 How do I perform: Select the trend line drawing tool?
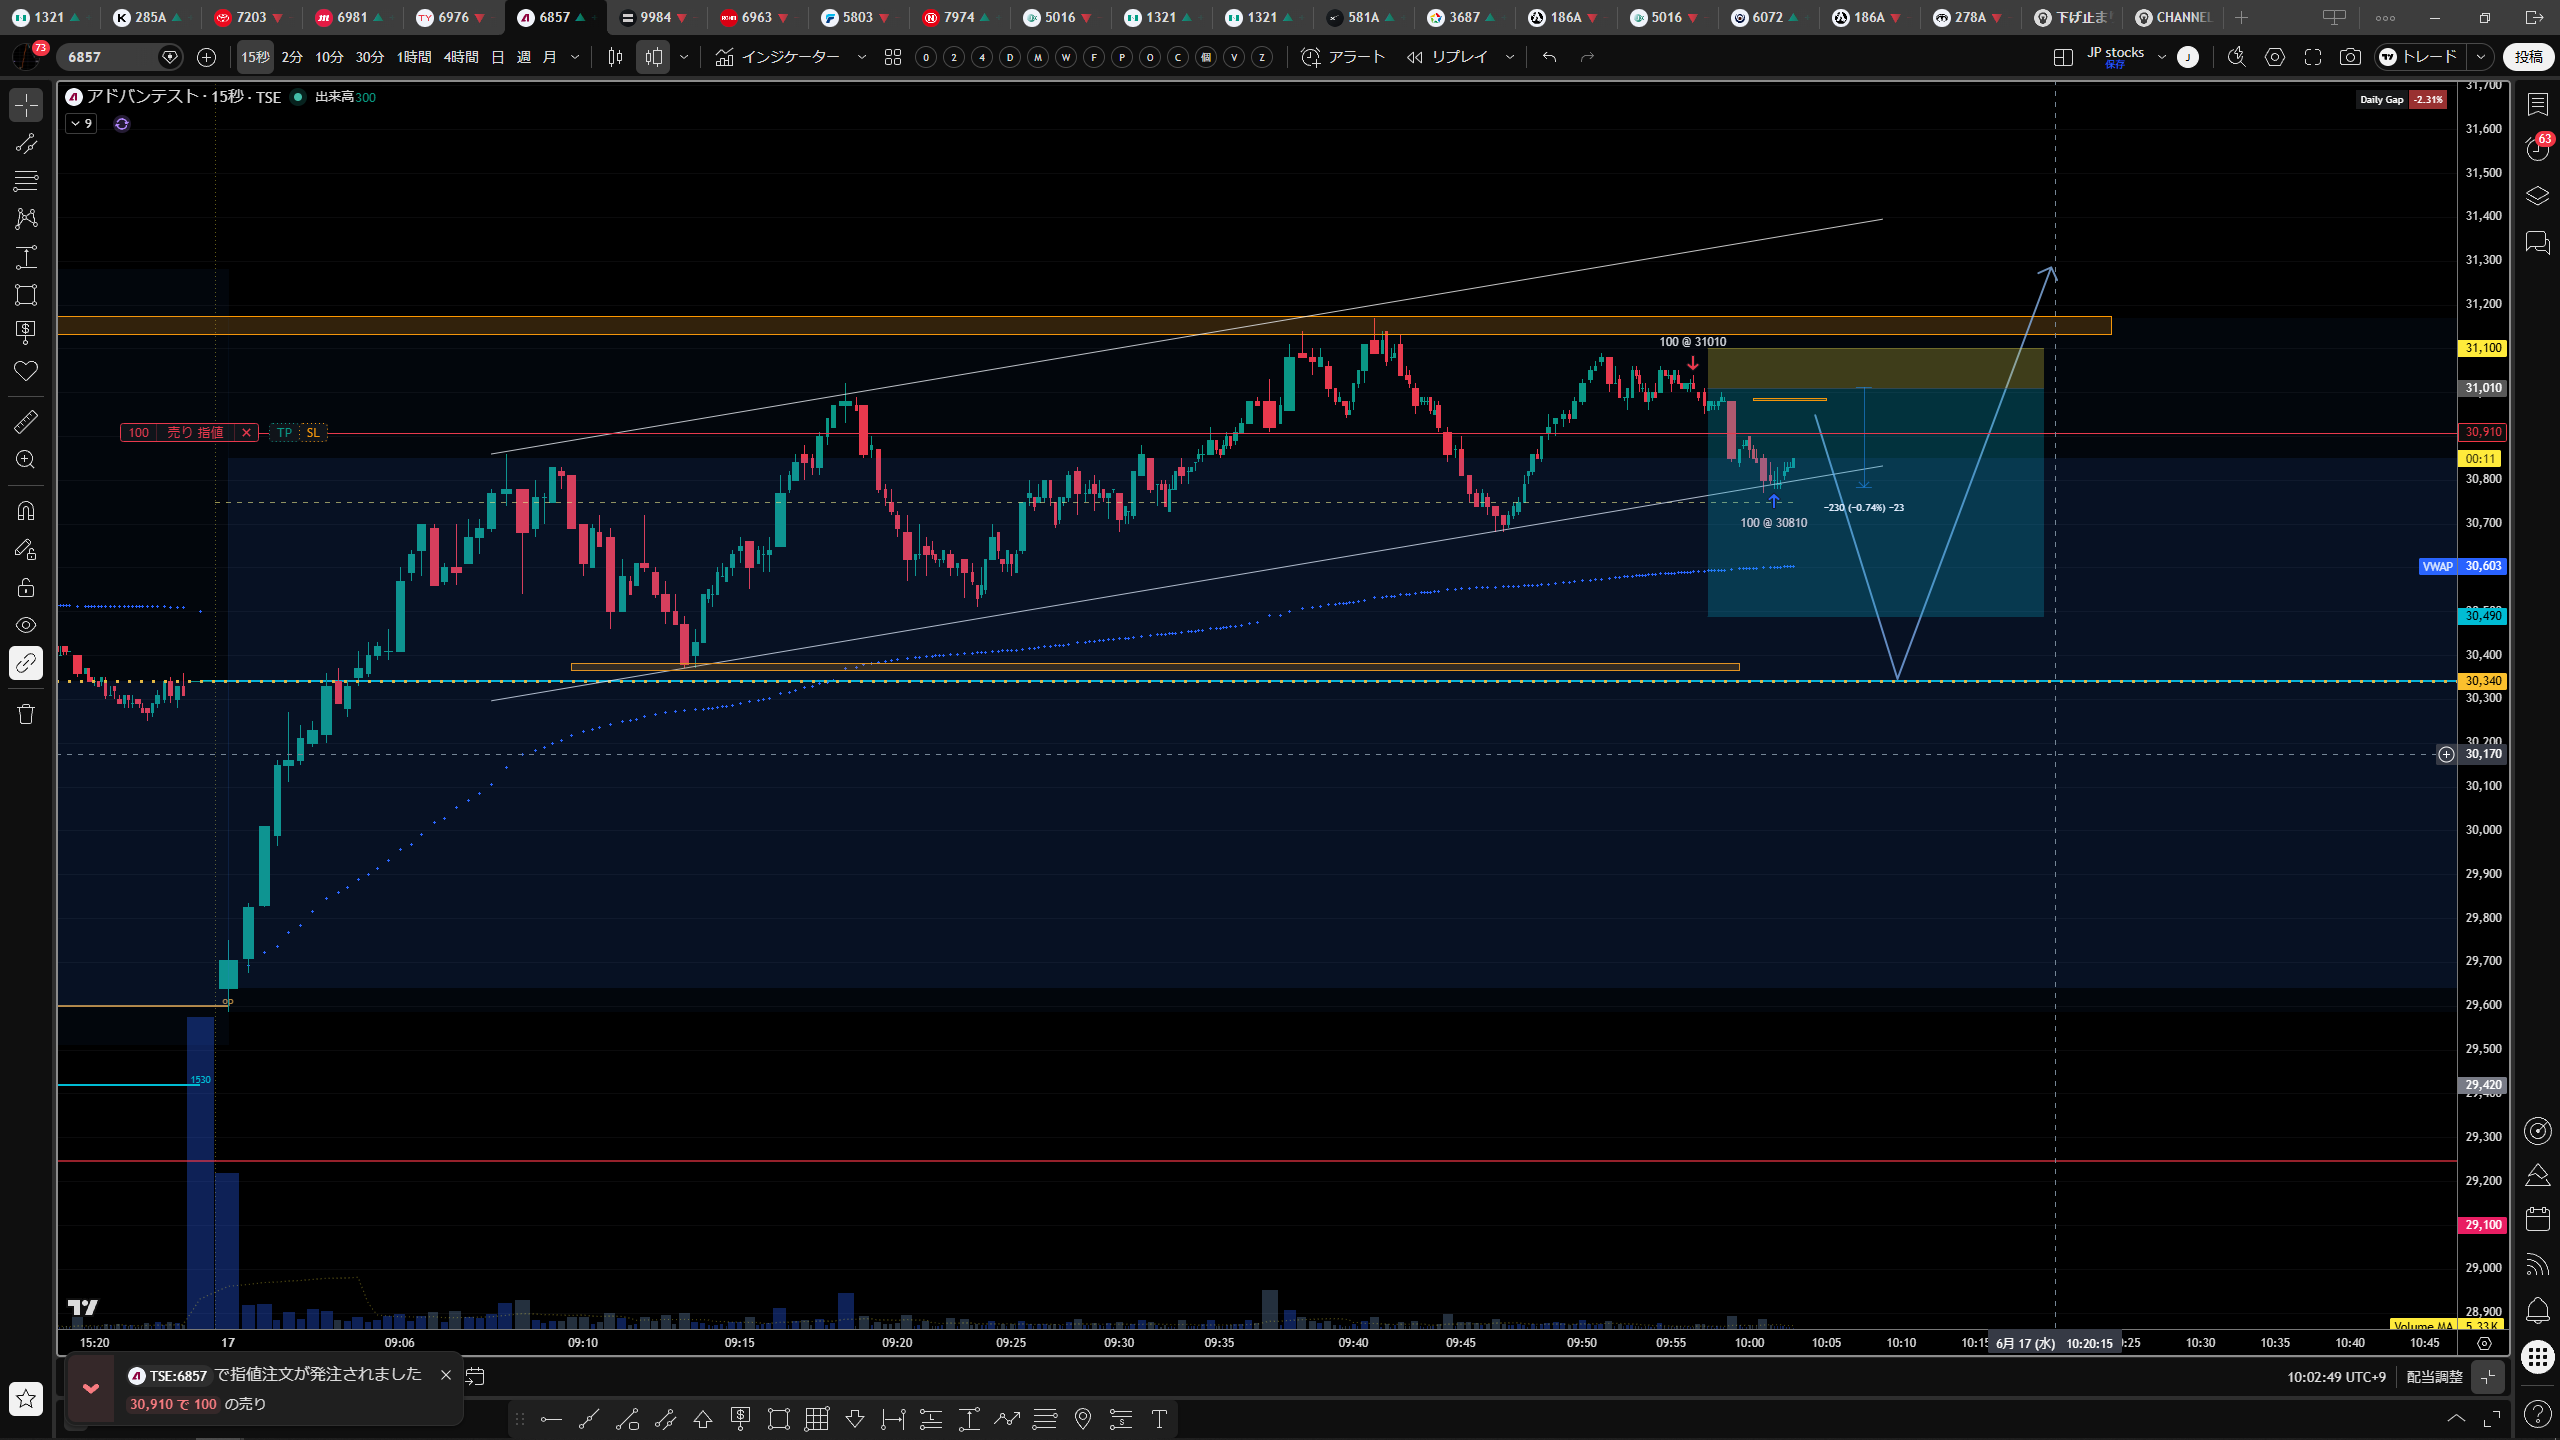(x=26, y=144)
